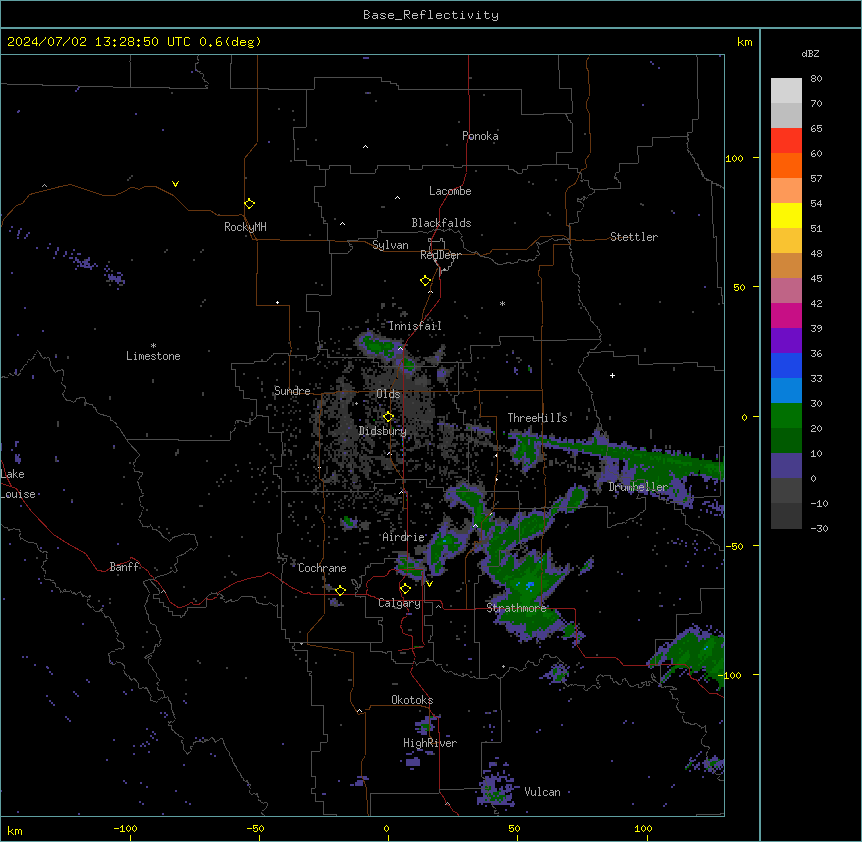Click the Sylvan label
Viewport: 862px width, 842px height.
tap(390, 245)
